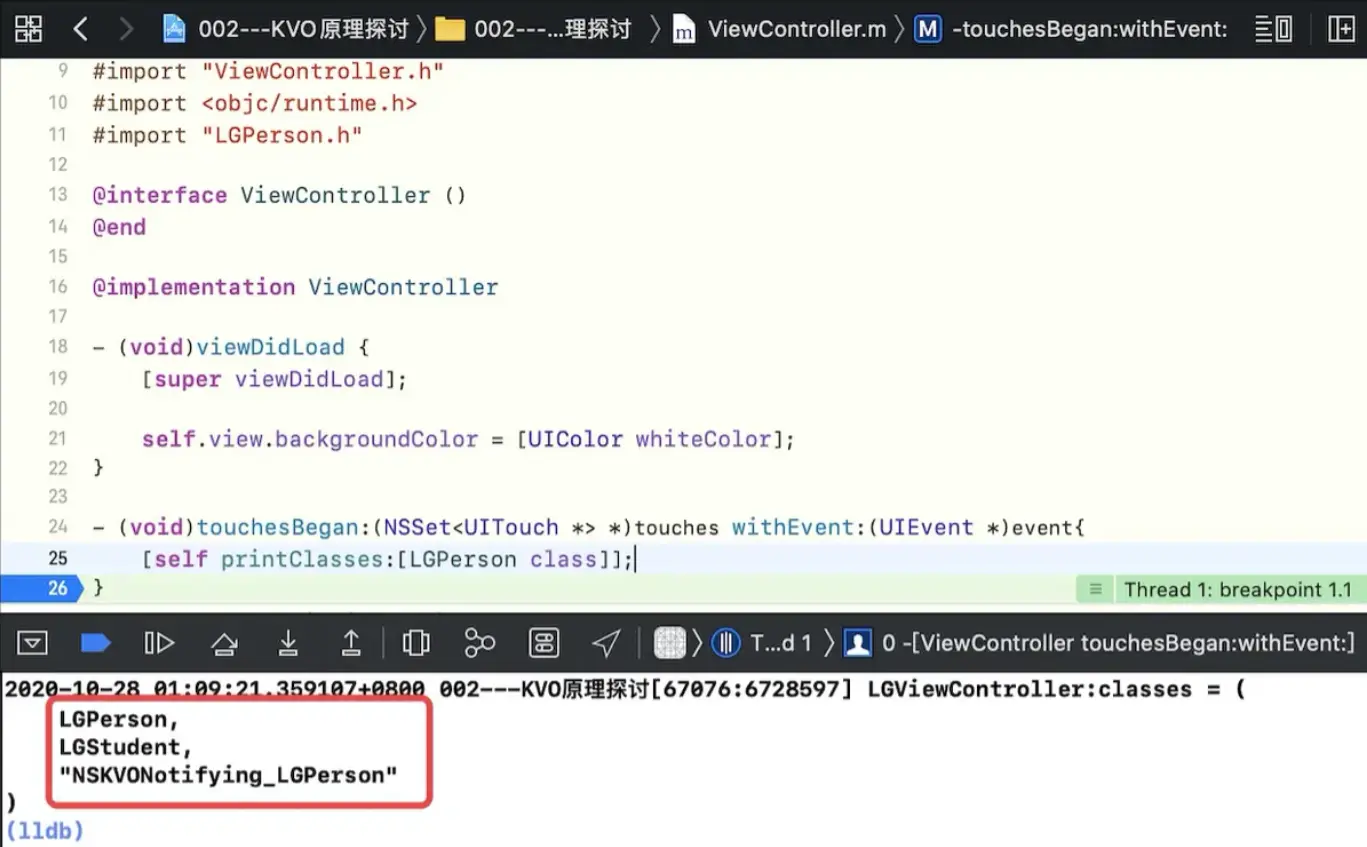
Task: Select the Thread 1 breadcrumb
Action: click(x=762, y=642)
